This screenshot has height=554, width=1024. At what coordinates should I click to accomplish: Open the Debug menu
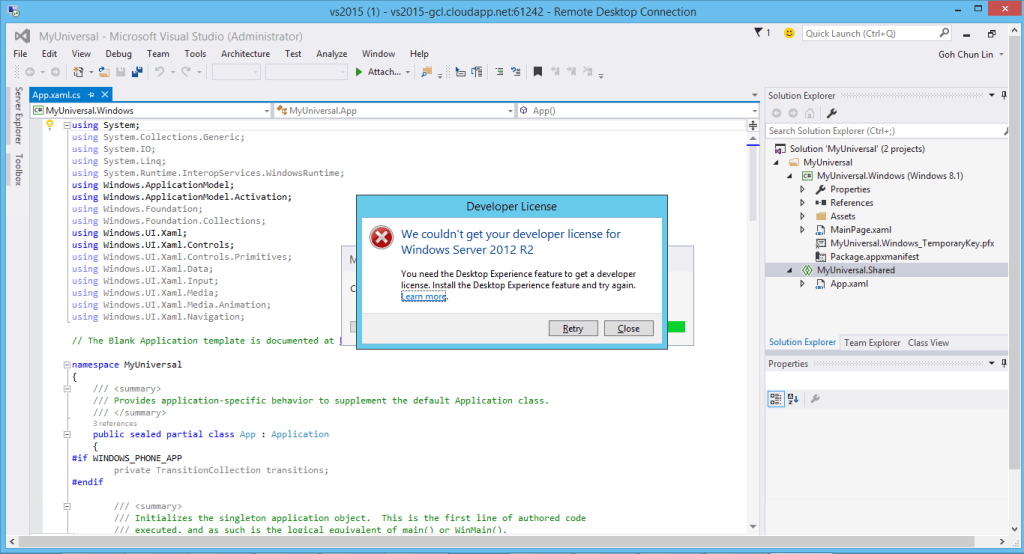pos(118,54)
